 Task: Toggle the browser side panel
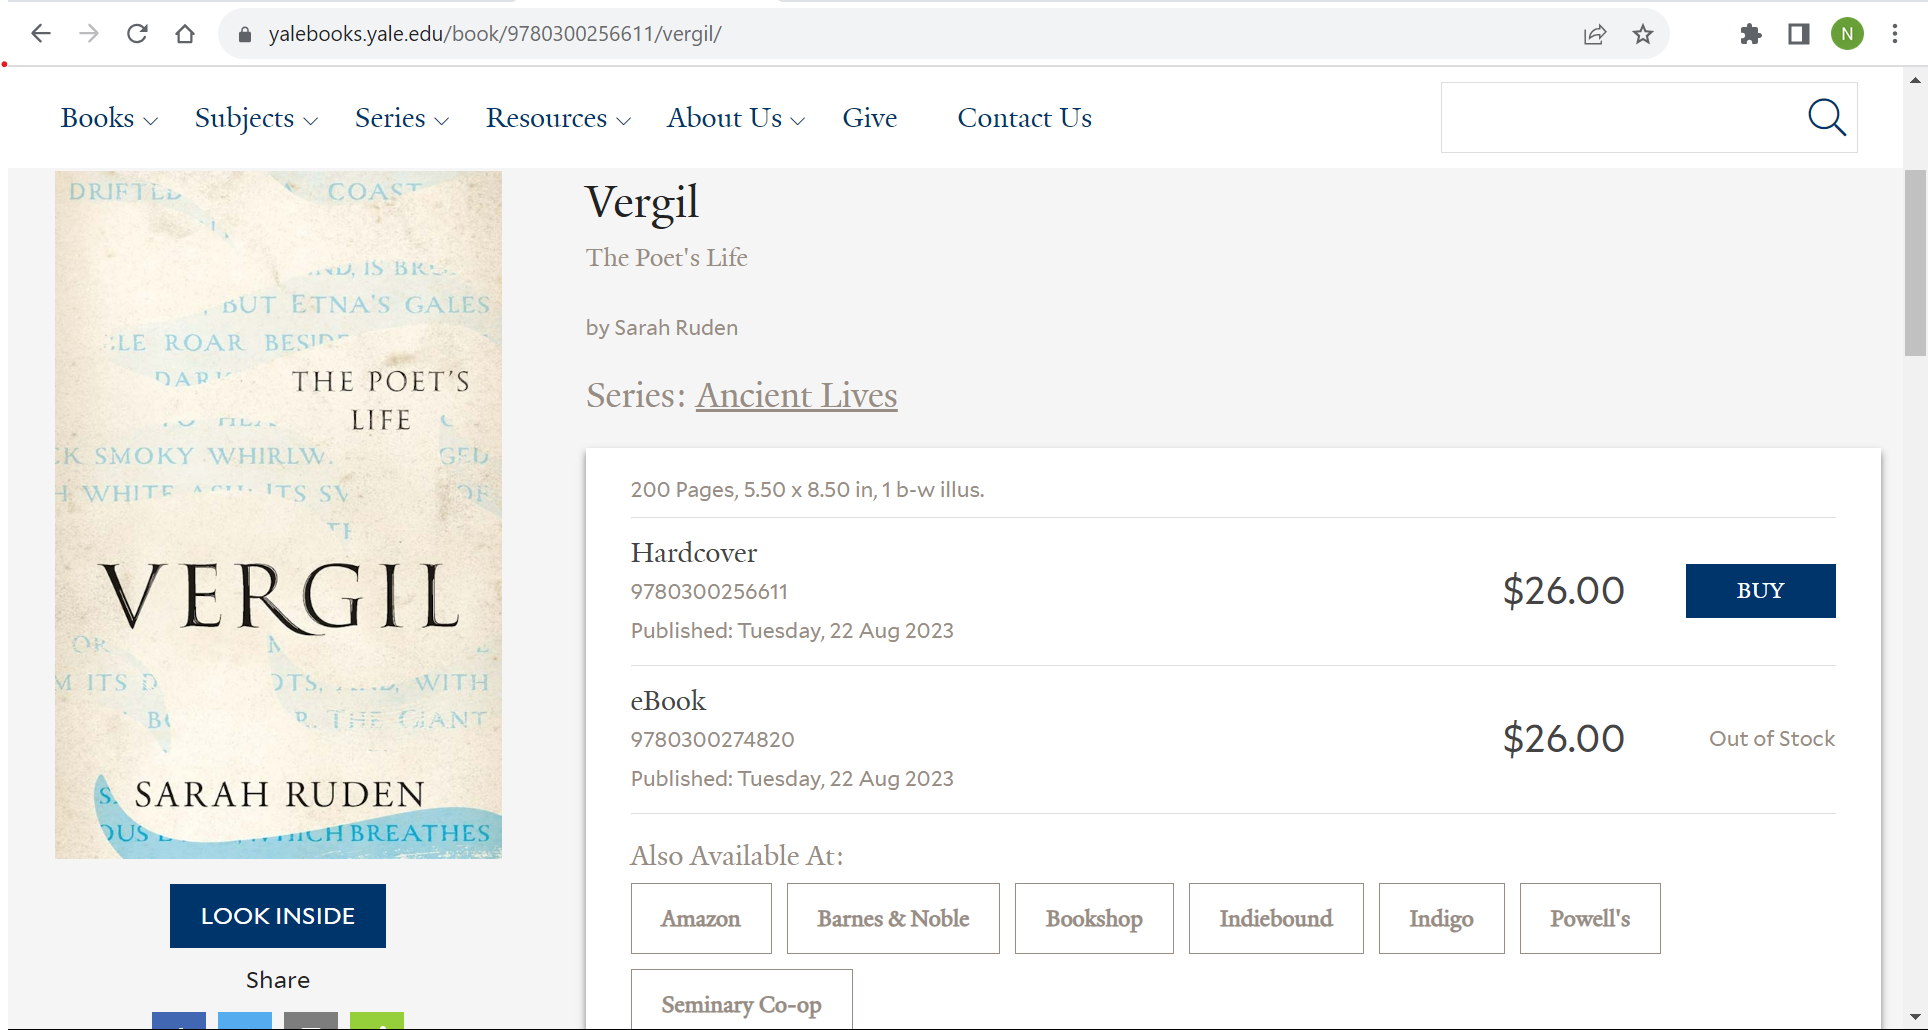1798,34
